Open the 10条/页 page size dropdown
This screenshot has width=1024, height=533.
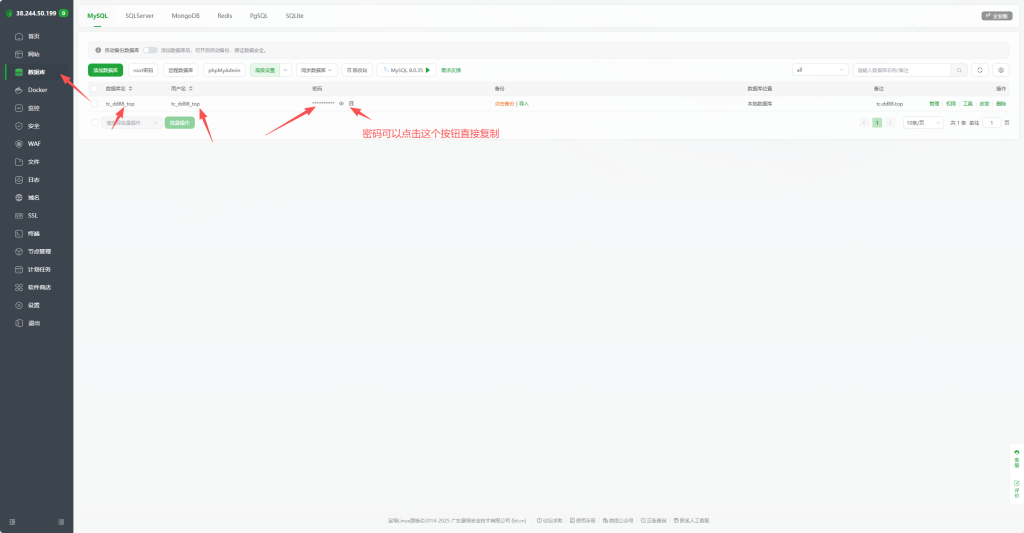(922, 122)
